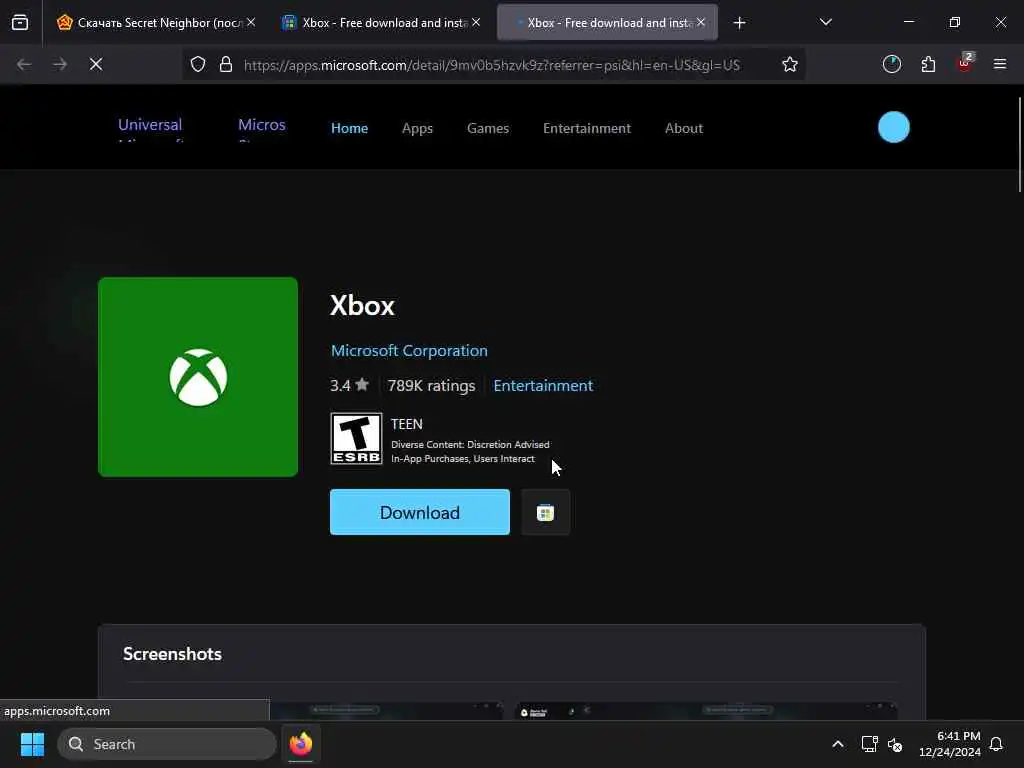Image resolution: width=1024 pixels, height=768 pixels.
Task: Switch to the first Xbox download tab
Action: [381, 23]
